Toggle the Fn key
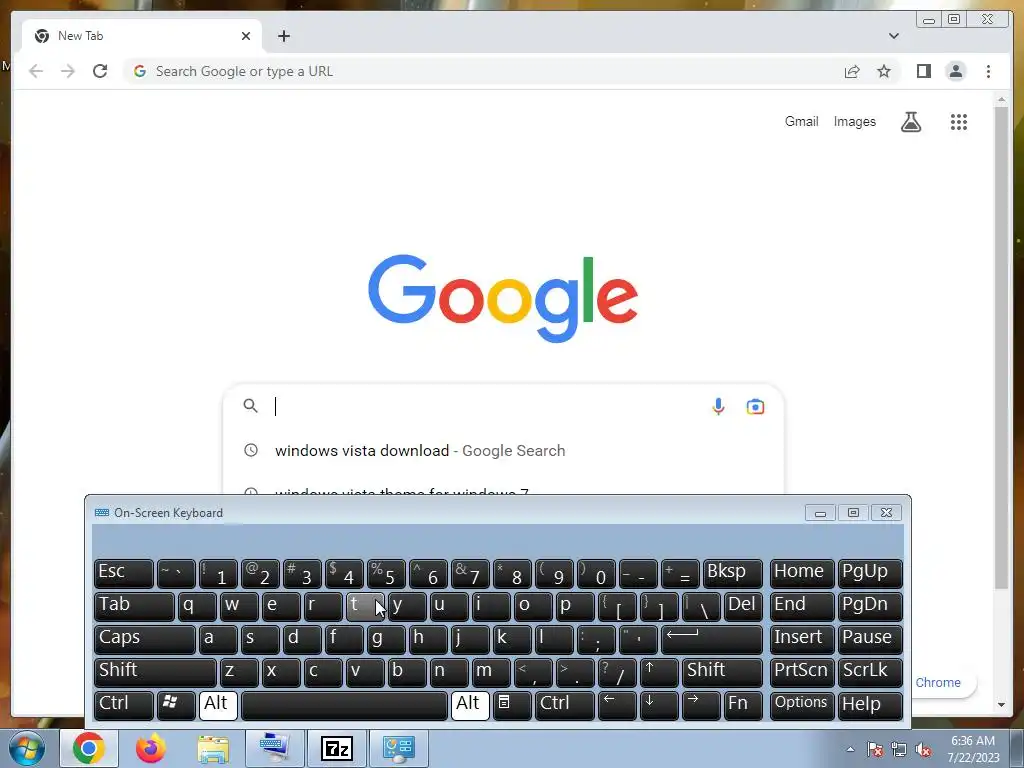This screenshot has width=1024, height=768. click(x=743, y=705)
